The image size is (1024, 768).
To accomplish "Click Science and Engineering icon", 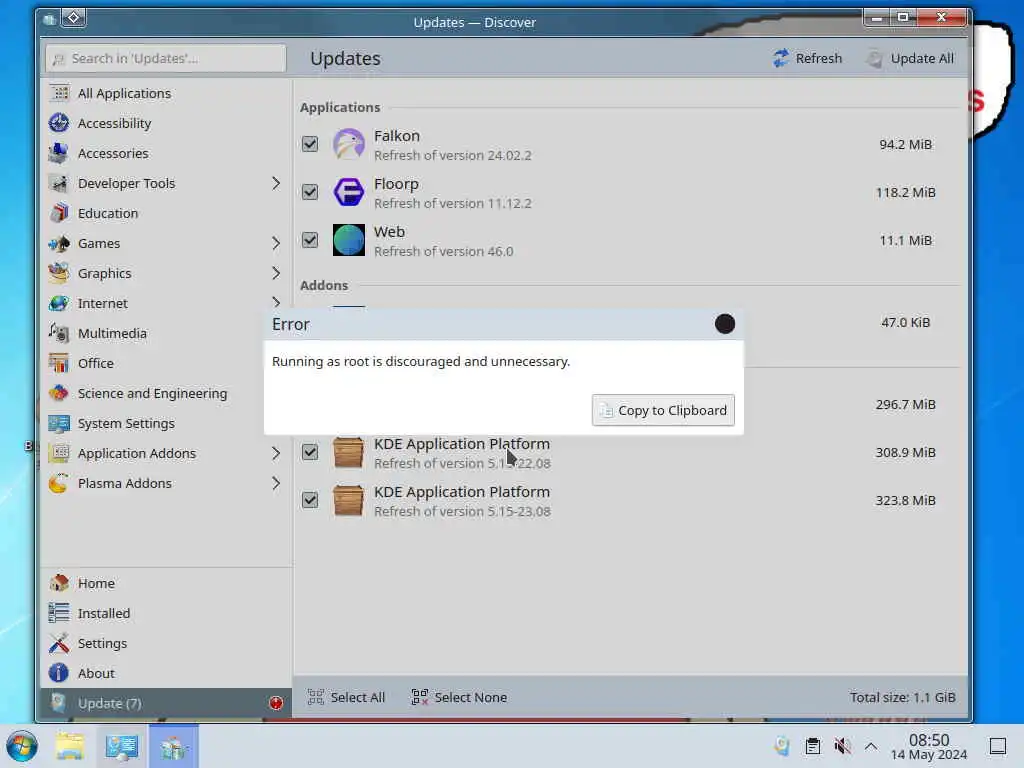I will pyautogui.click(x=59, y=394).
